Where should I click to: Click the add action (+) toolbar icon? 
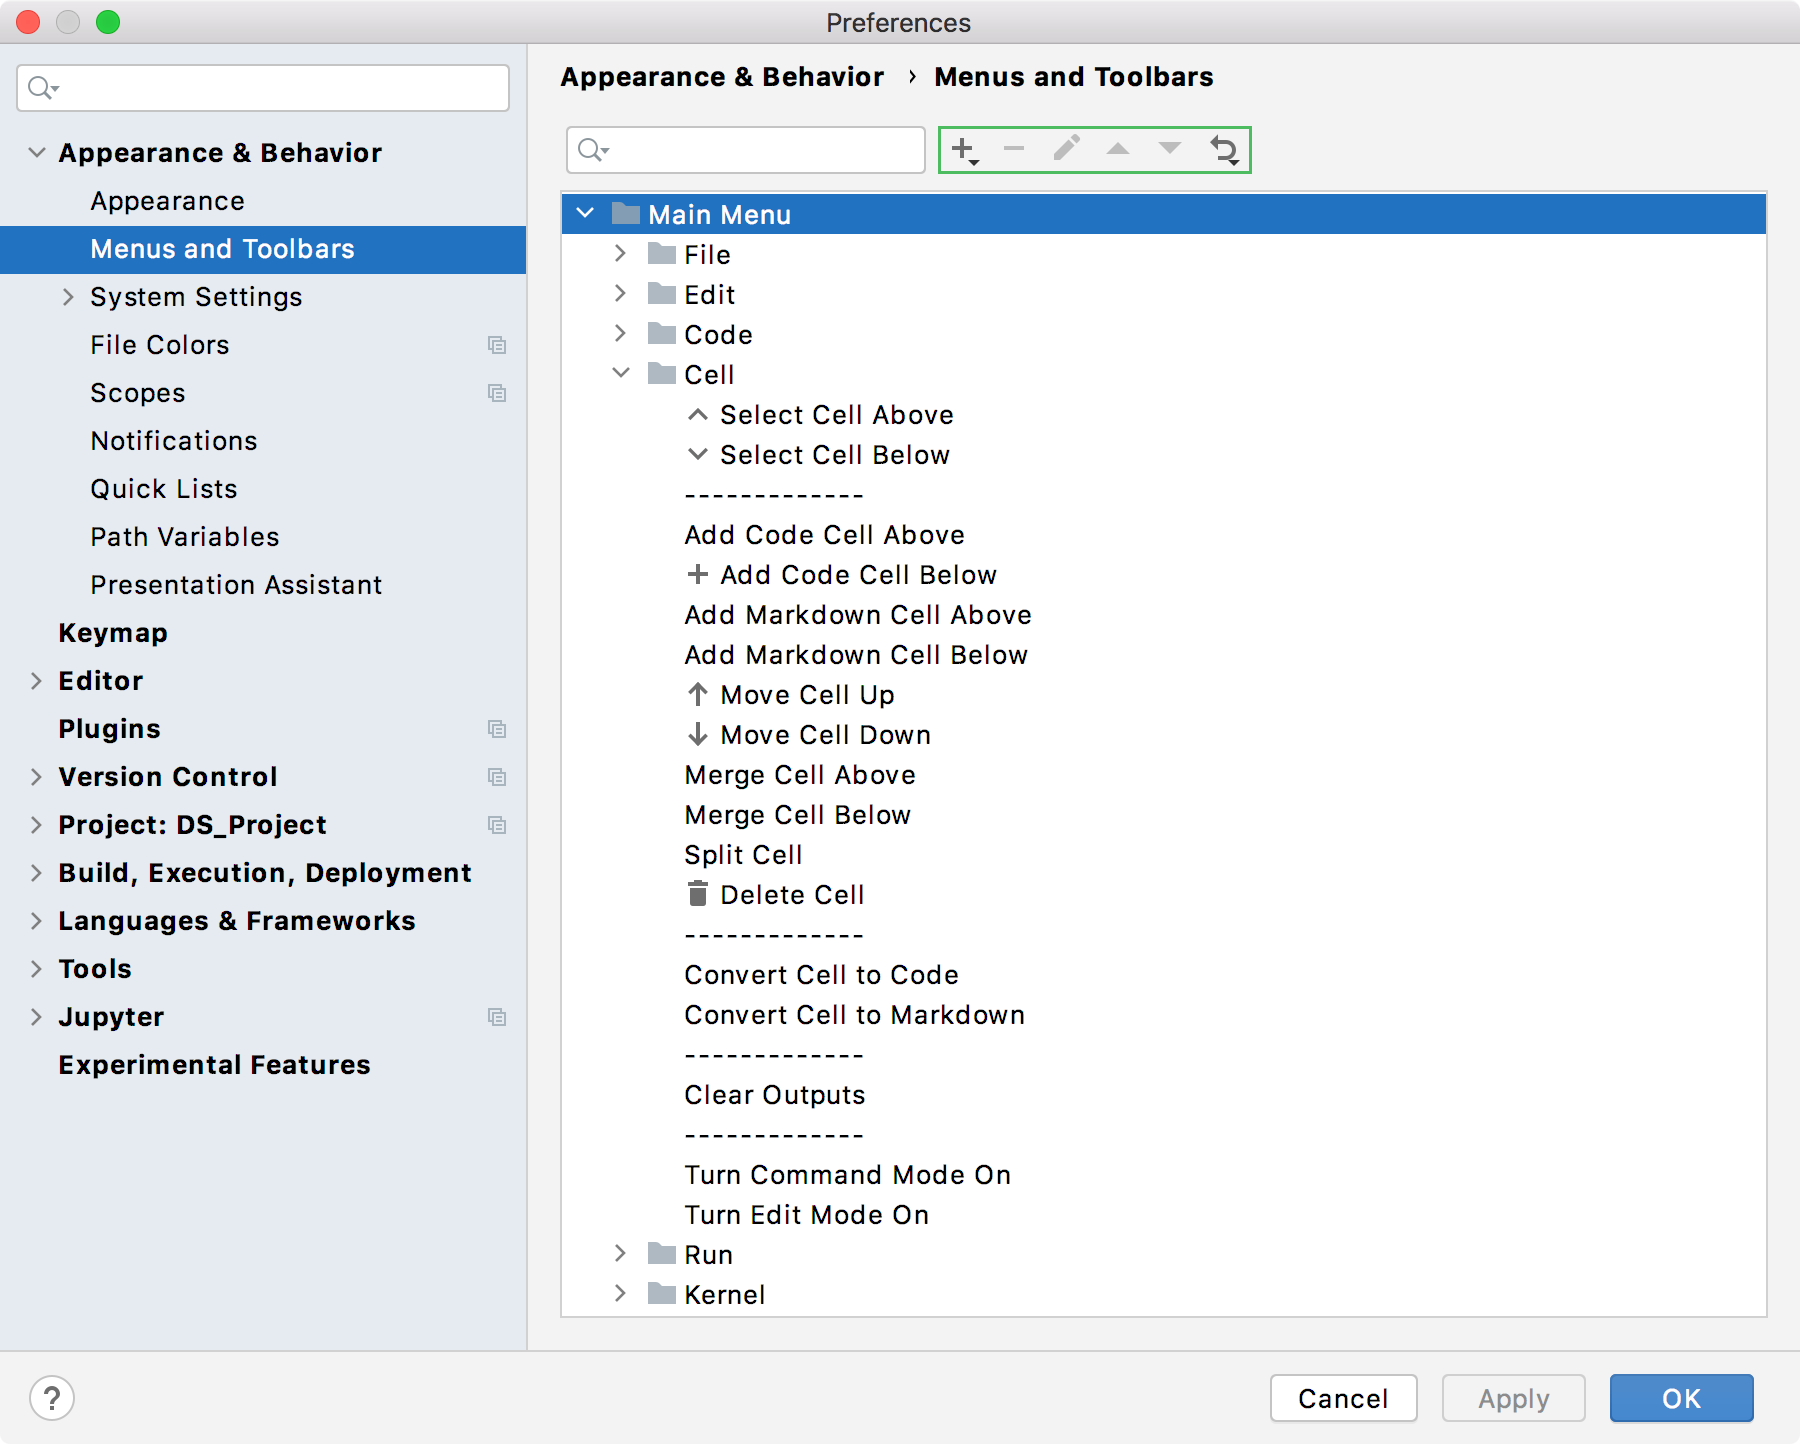(963, 148)
